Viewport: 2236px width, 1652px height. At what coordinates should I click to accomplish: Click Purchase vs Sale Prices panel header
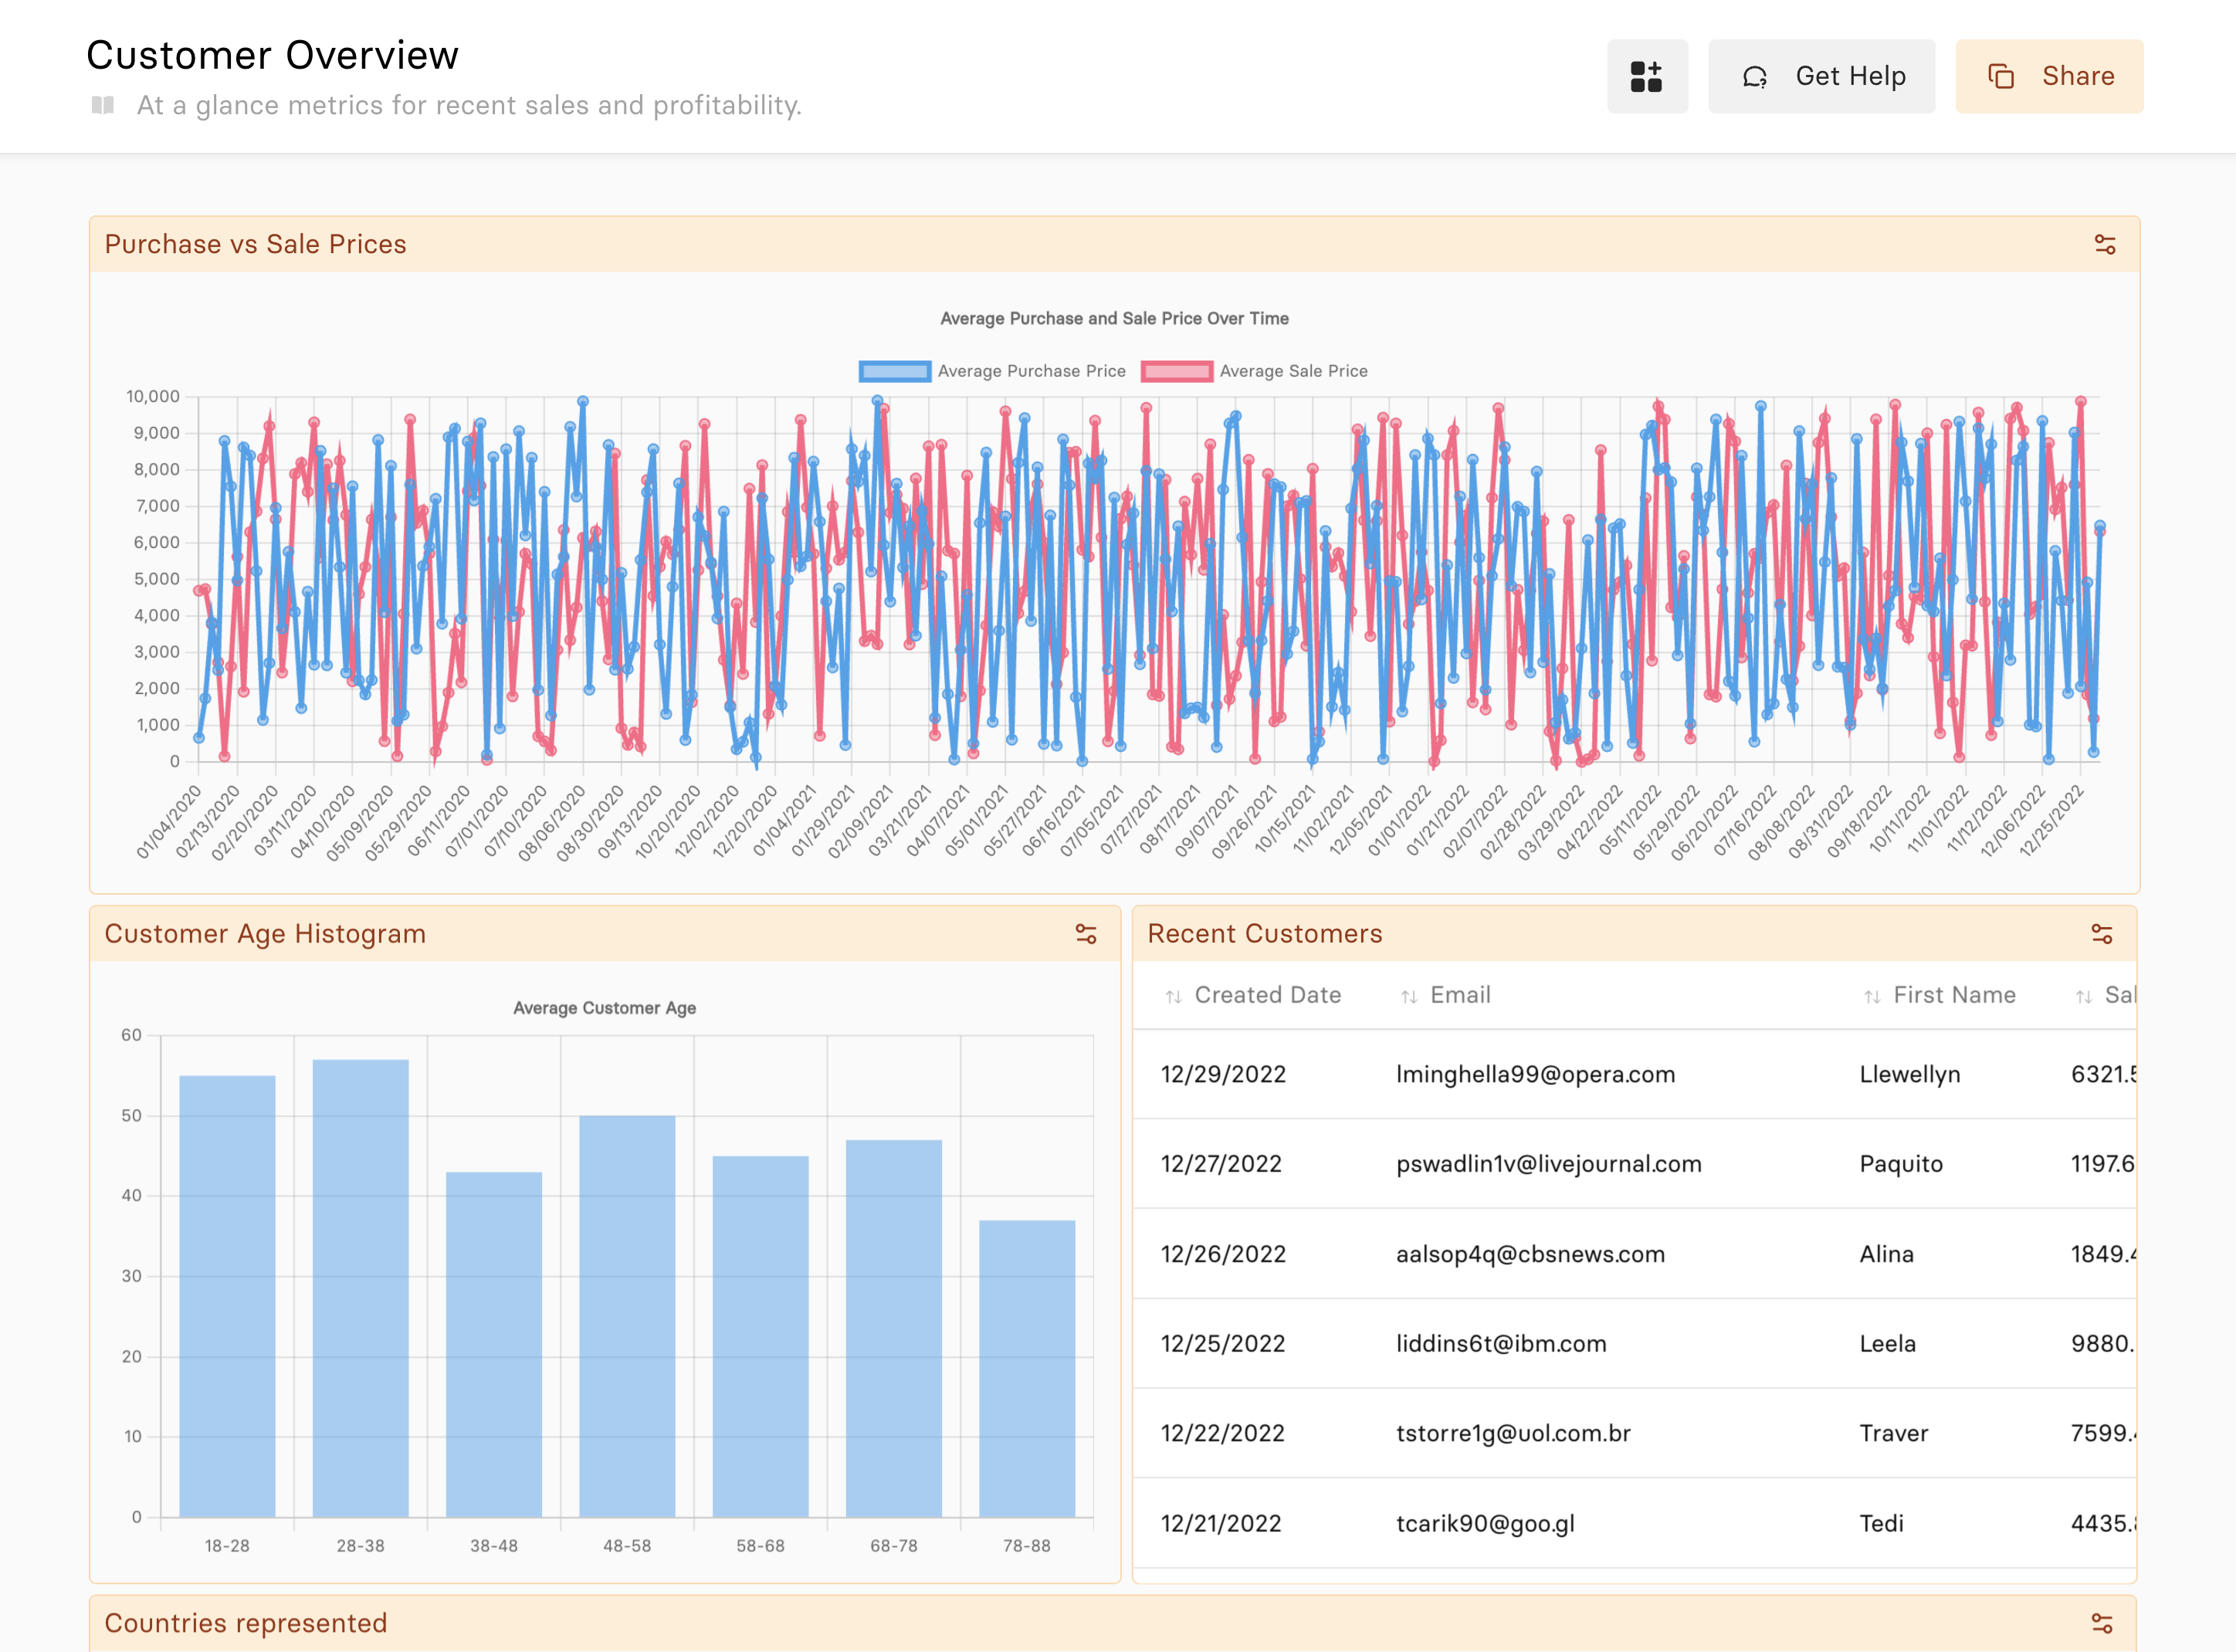pos(1114,244)
